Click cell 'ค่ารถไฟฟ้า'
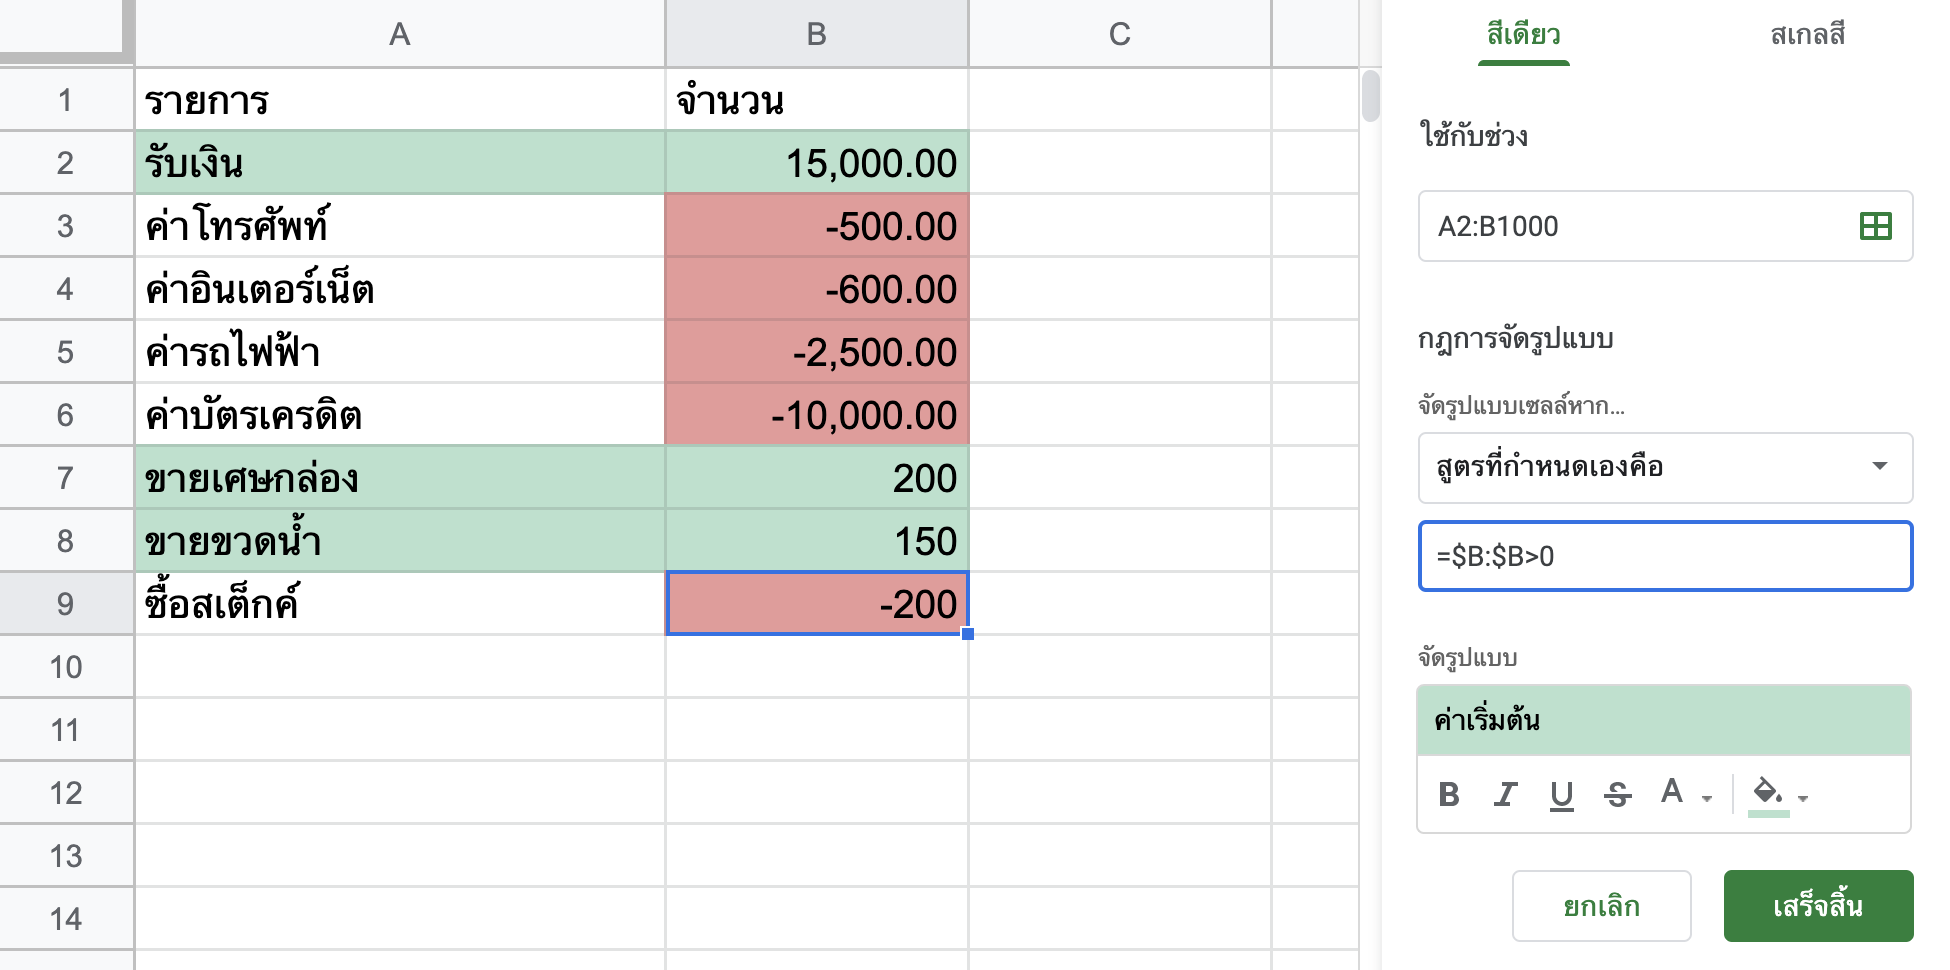This screenshot has width=1950, height=970. (400, 352)
